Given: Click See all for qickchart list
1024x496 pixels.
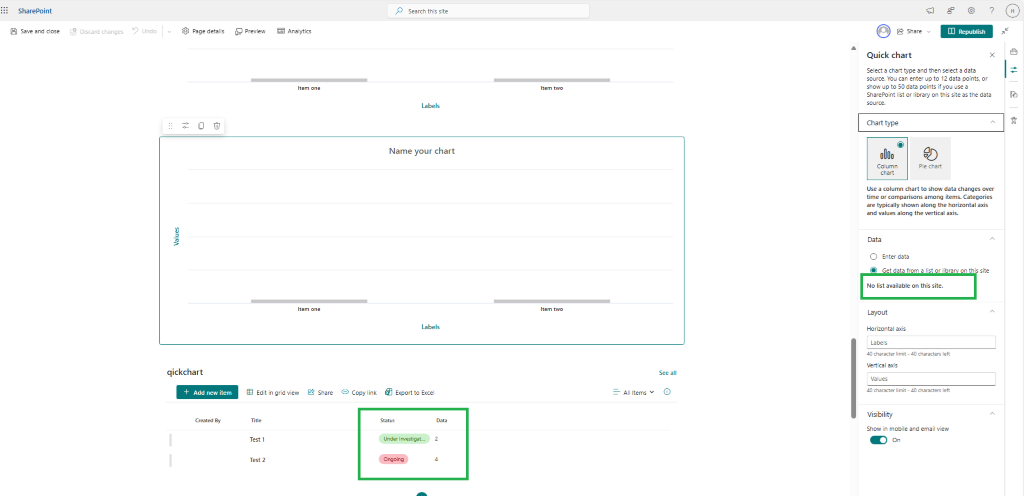Looking at the screenshot, I should point(667,373).
